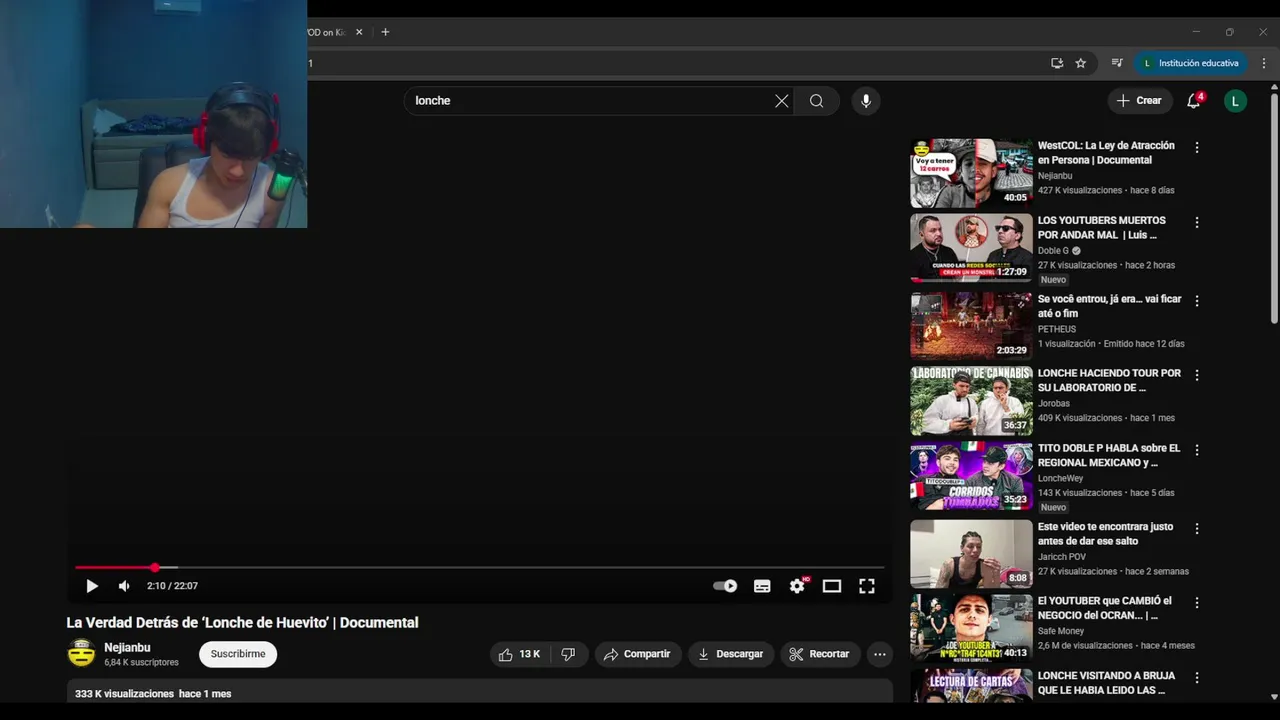Open account avatar menu
The height and width of the screenshot is (720, 1280).
(1236, 101)
